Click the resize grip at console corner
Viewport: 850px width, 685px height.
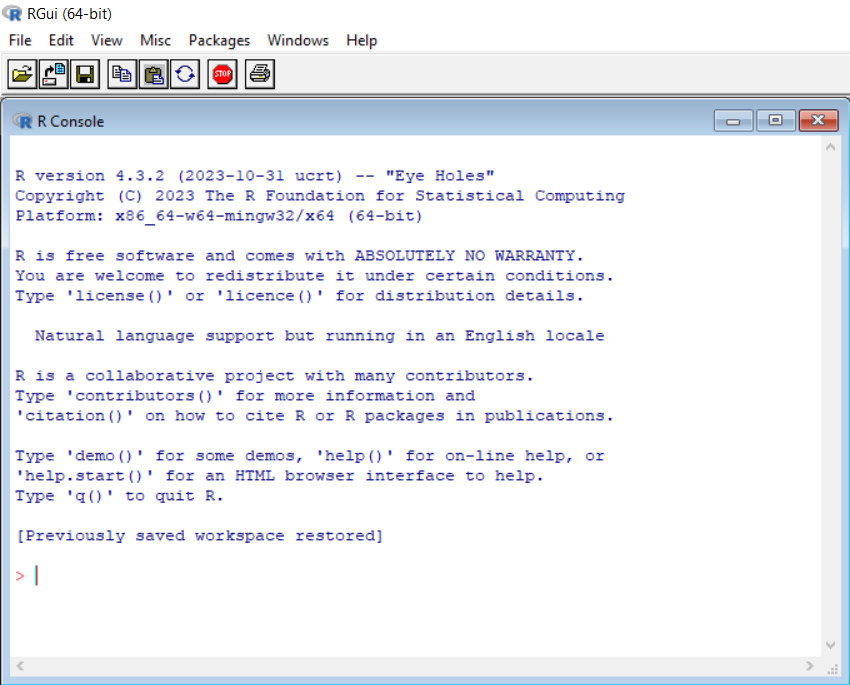tap(832, 669)
